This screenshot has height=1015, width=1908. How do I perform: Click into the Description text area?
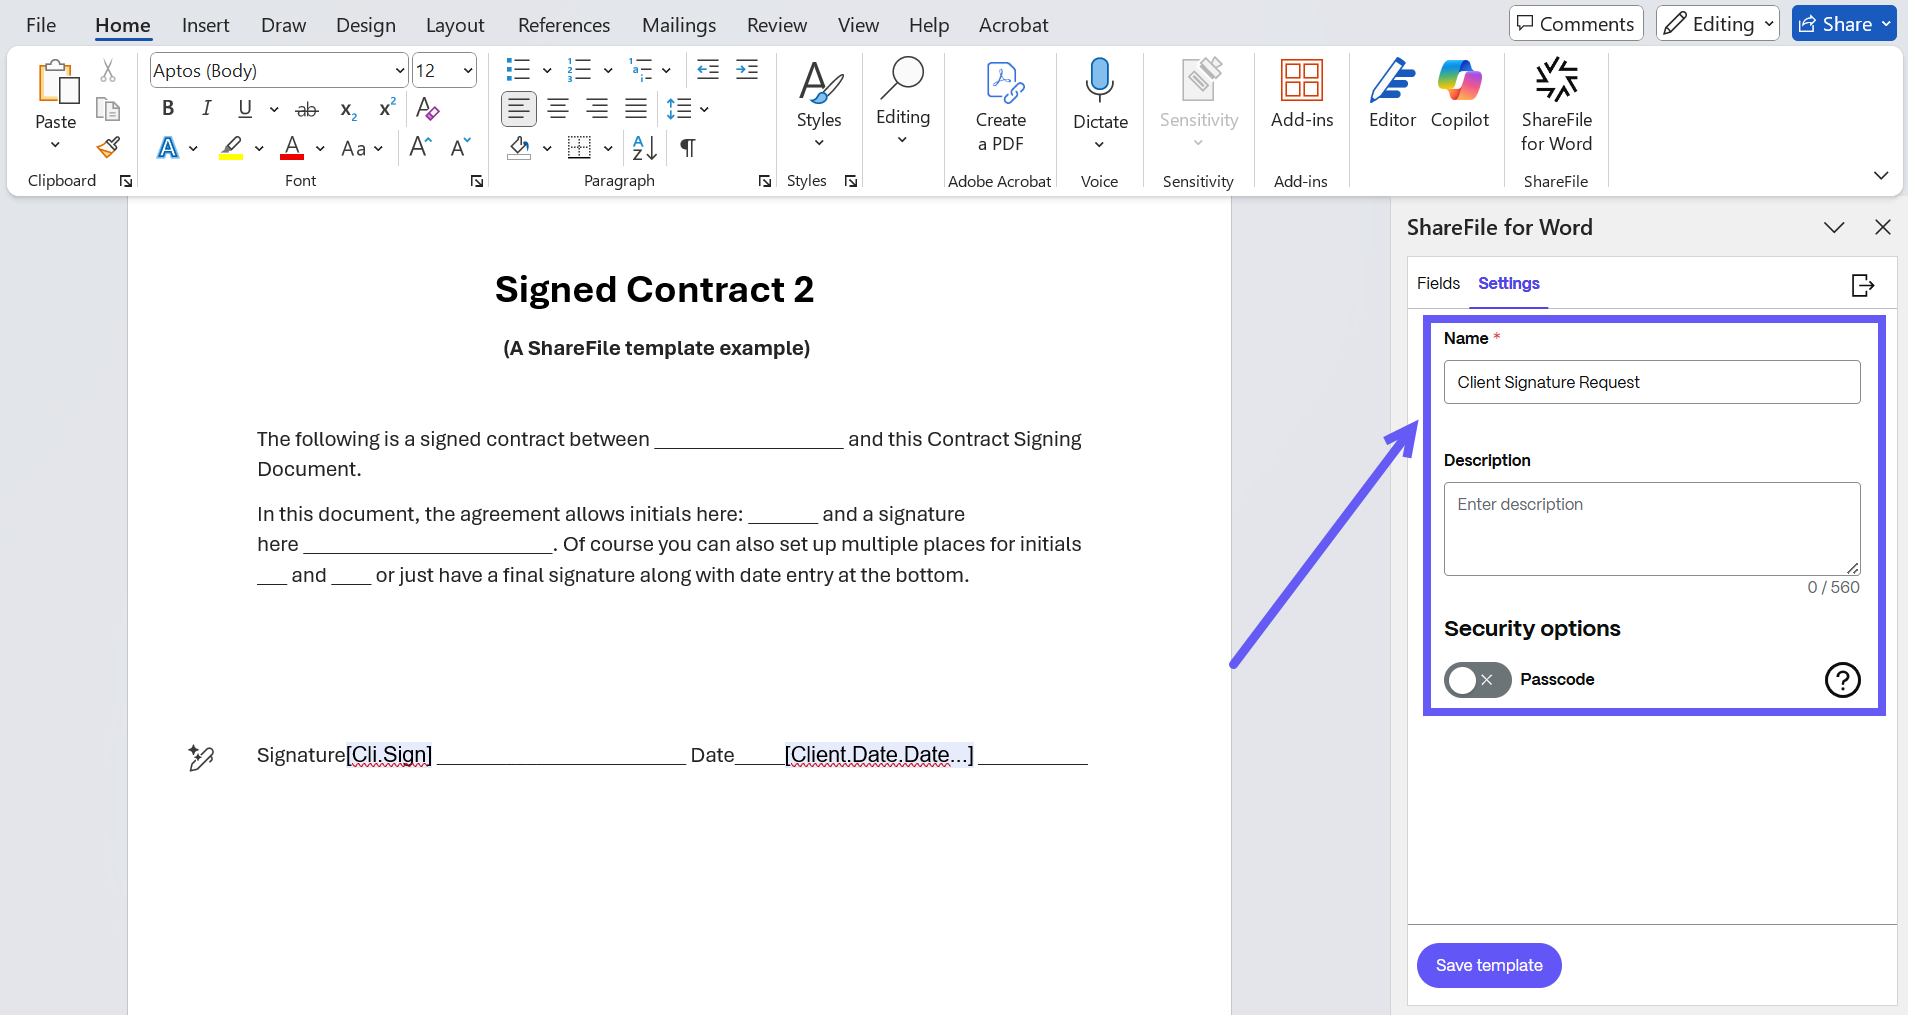[1651, 528]
